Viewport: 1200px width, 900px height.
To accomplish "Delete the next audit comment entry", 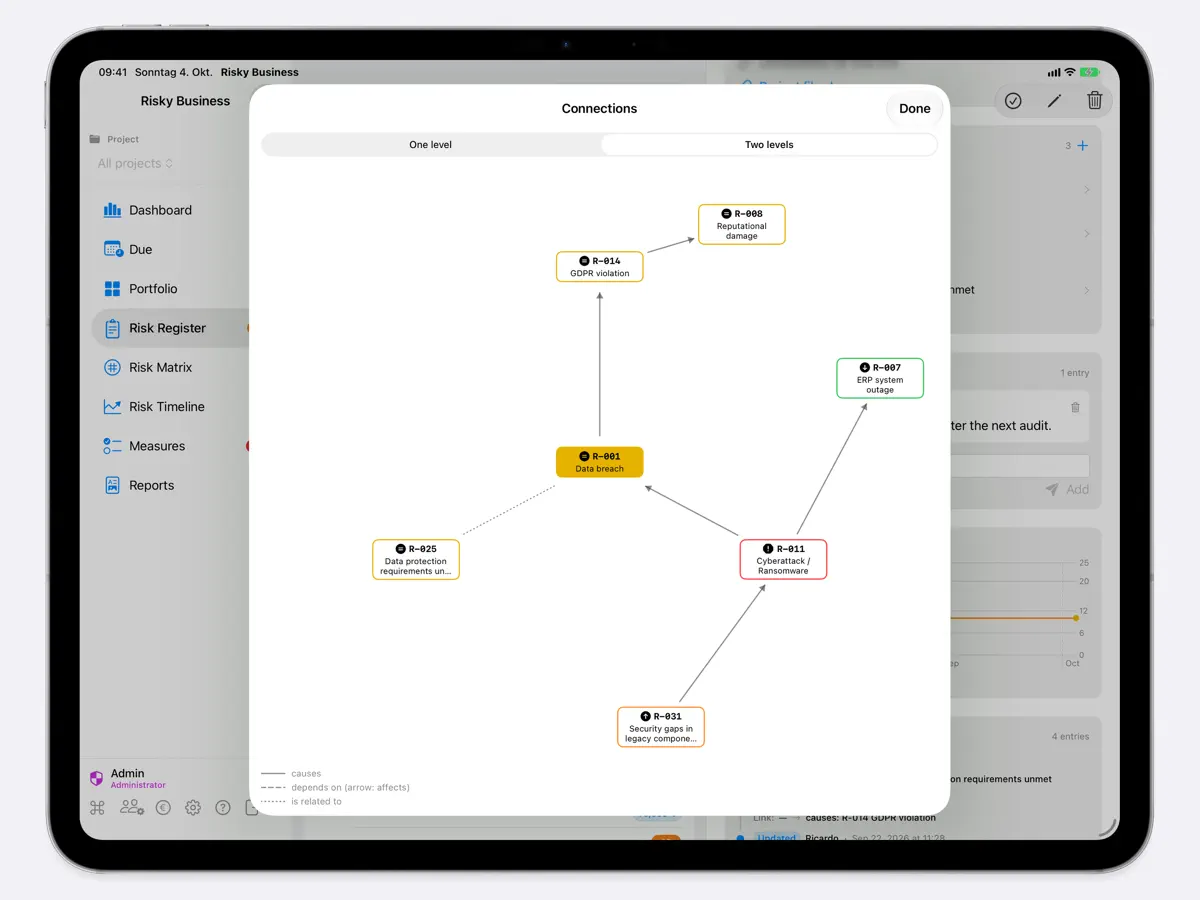I will coord(1075,408).
